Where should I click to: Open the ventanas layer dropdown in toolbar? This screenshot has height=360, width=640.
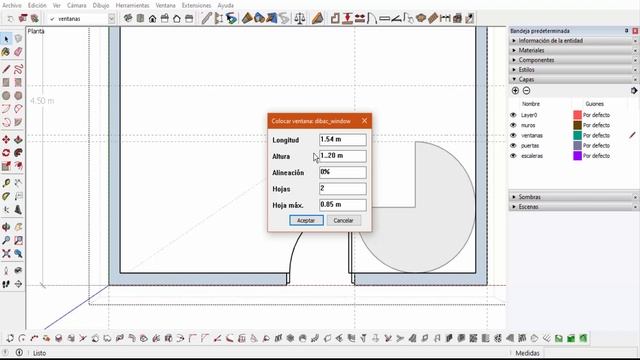point(111,19)
